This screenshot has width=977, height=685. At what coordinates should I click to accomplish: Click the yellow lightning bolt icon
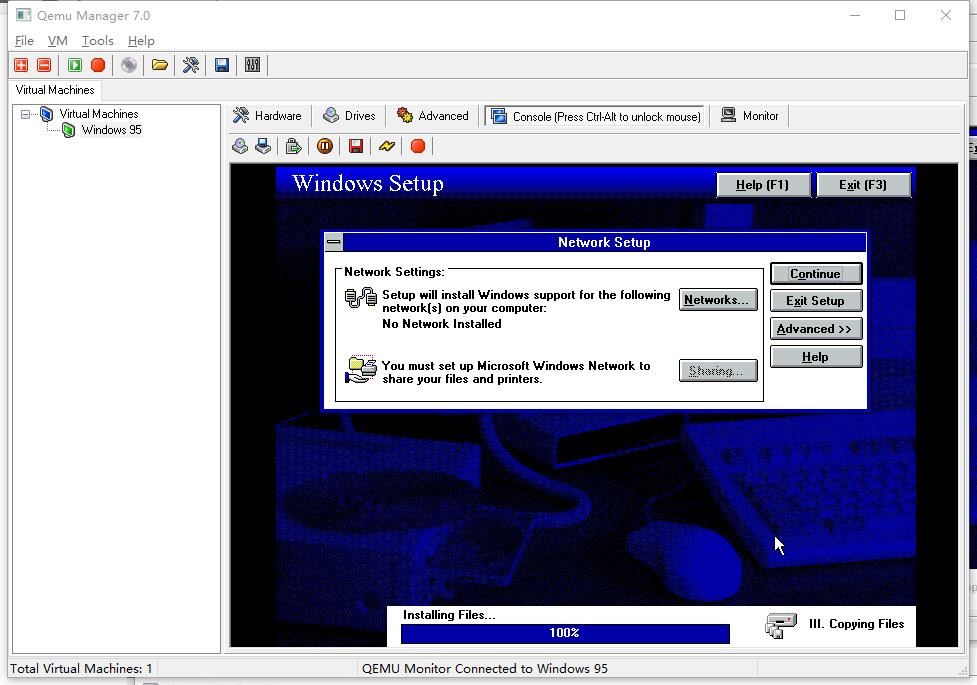tap(387, 146)
